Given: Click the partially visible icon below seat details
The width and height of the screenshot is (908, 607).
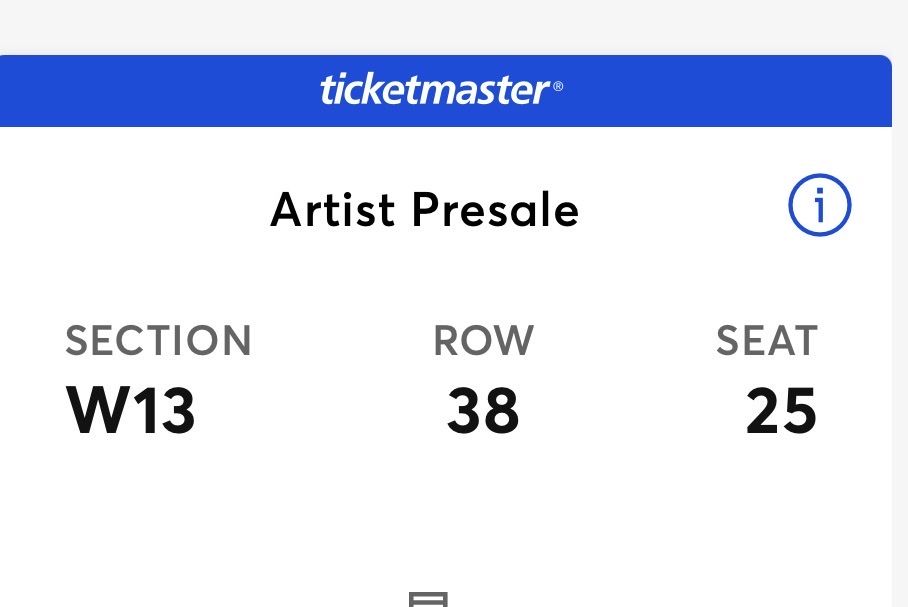Looking at the screenshot, I should click(427, 600).
